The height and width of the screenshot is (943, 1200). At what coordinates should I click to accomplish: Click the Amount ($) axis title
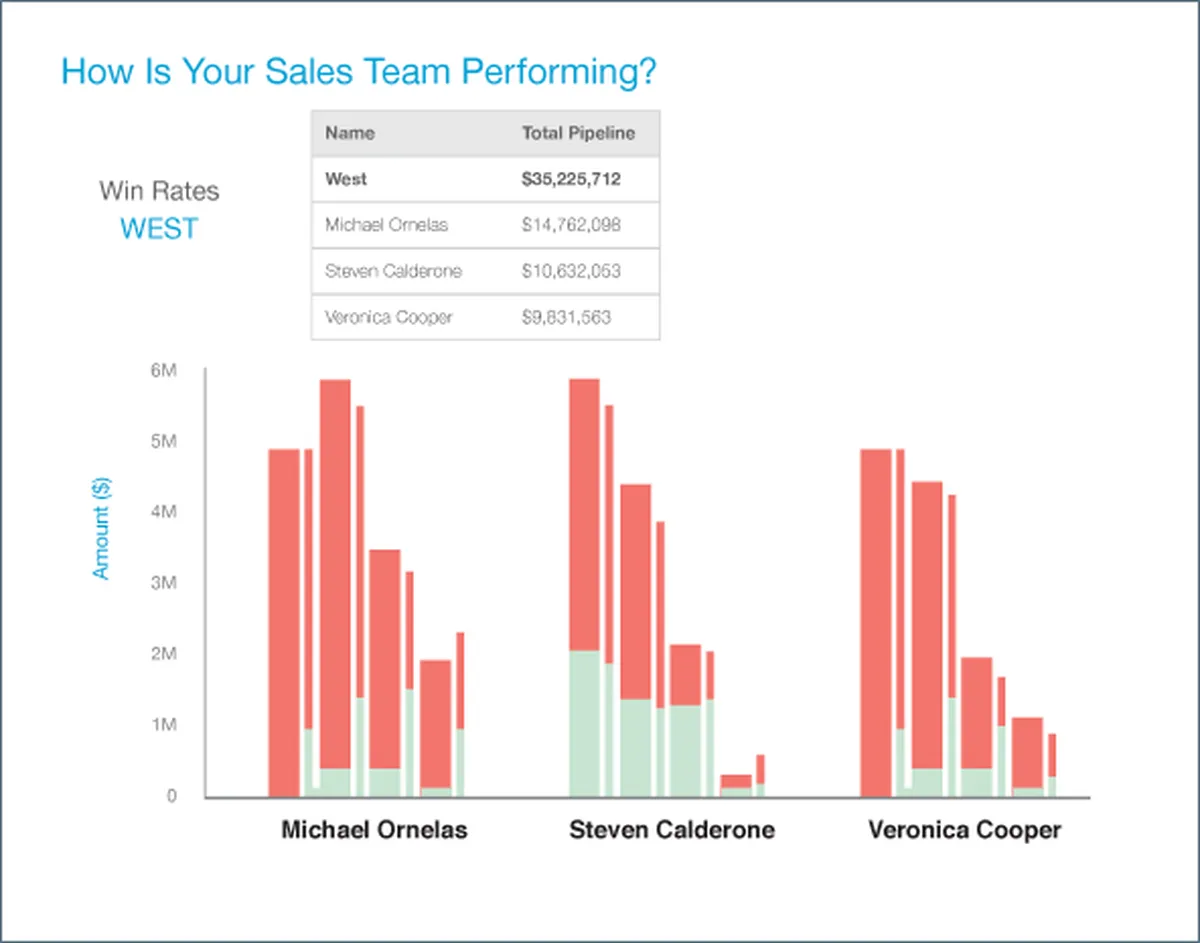tap(101, 528)
